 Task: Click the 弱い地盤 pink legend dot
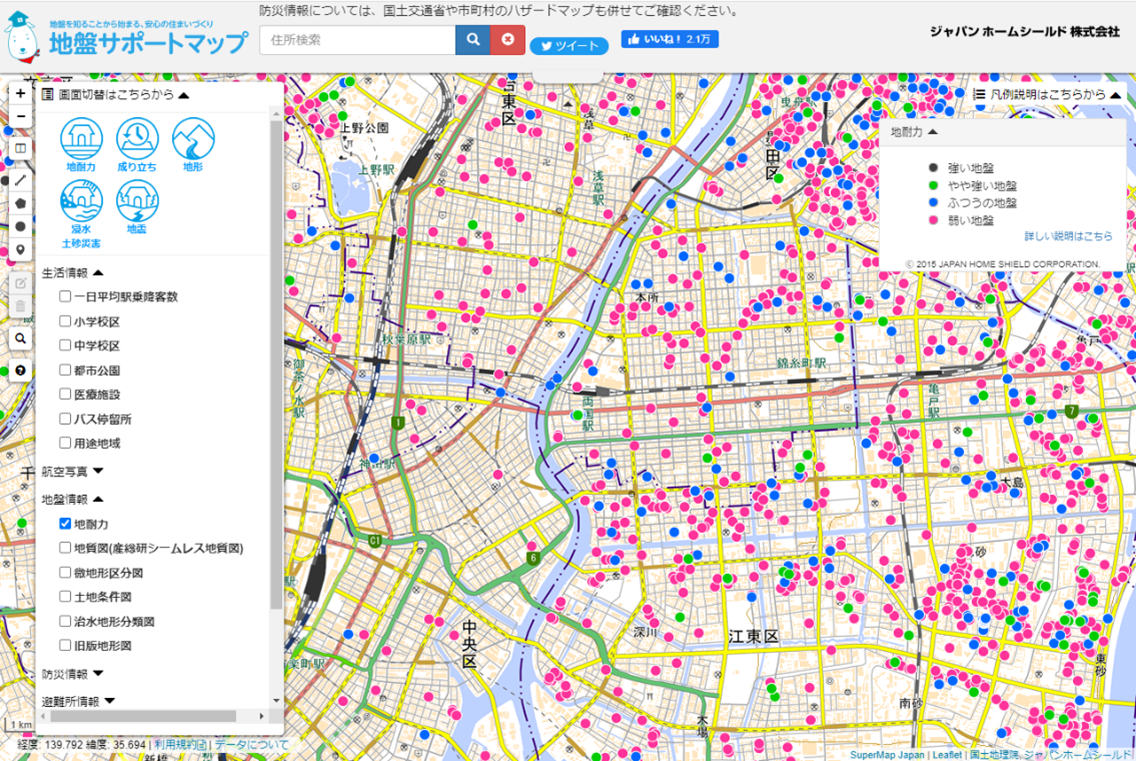click(x=933, y=220)
